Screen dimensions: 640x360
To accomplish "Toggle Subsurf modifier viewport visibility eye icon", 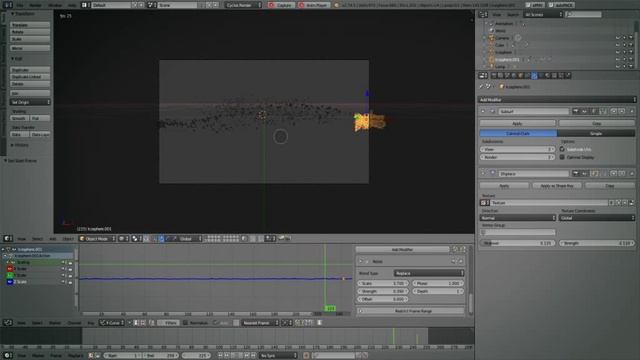I will pyautogui.click(x=585, y=111).
